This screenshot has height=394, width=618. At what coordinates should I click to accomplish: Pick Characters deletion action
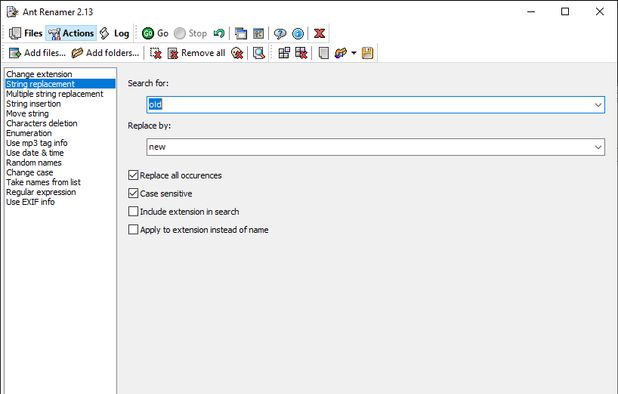[x=60, y=123]
